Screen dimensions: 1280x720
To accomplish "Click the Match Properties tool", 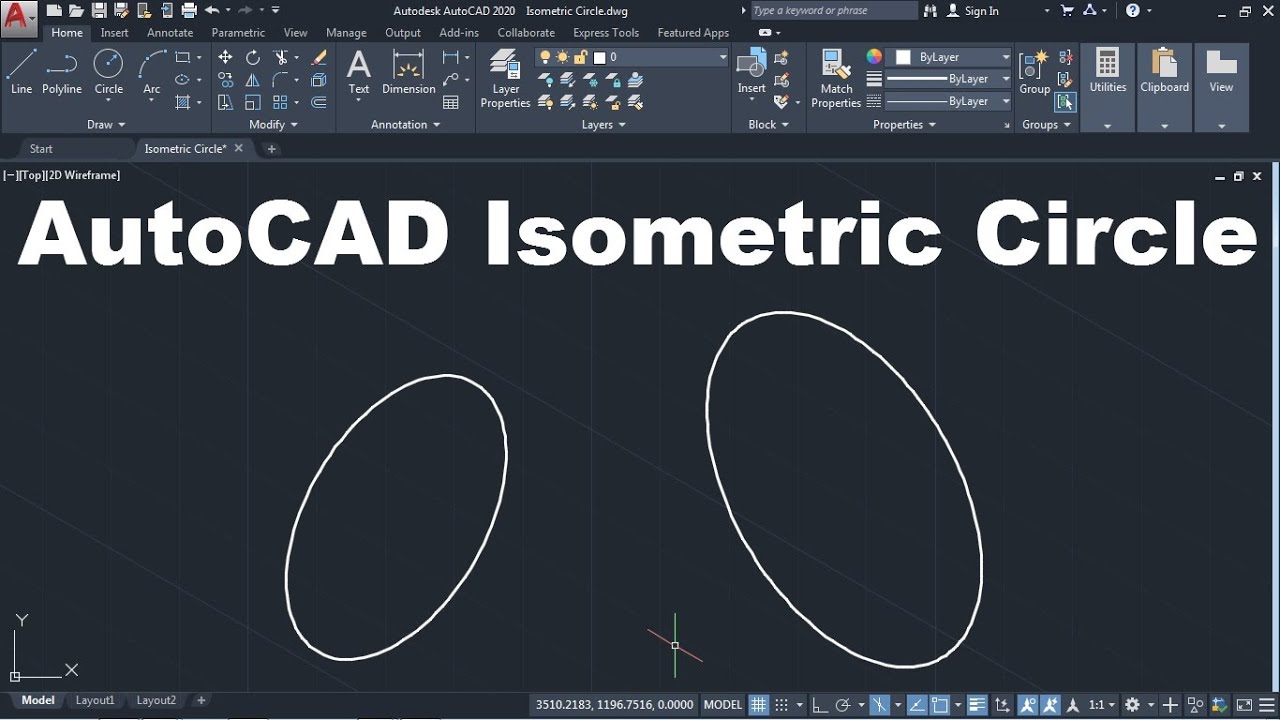I will [x=836, y=79].
